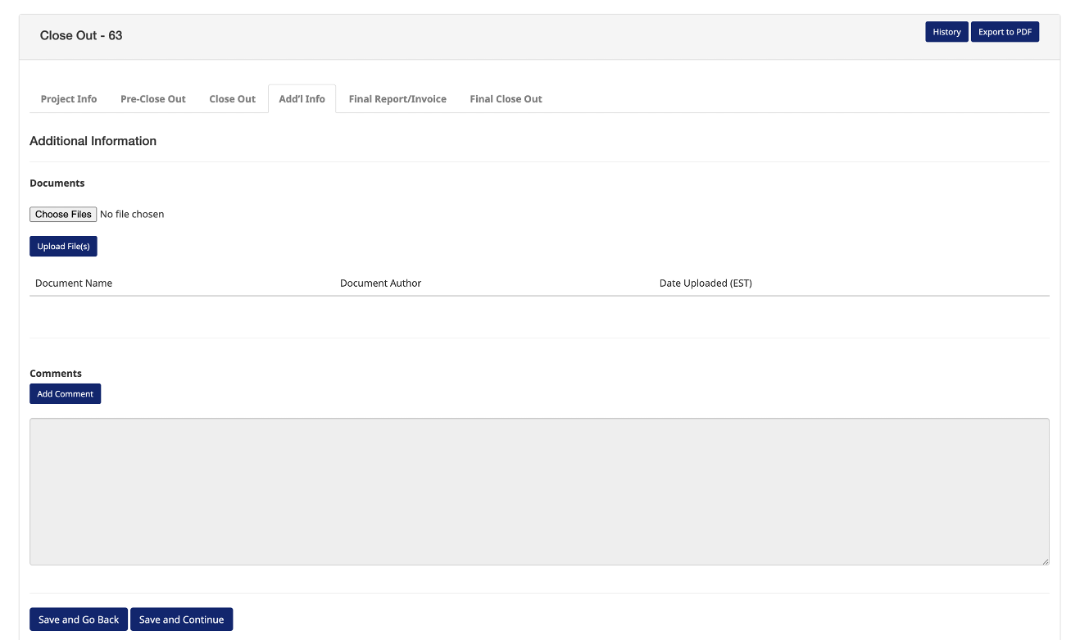Click the comments text area resize handle

[1045, 561]
